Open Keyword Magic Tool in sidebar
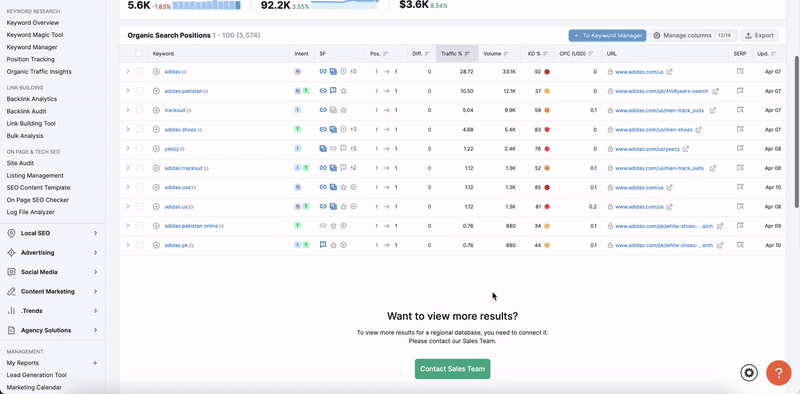 [x=35, y=35]
